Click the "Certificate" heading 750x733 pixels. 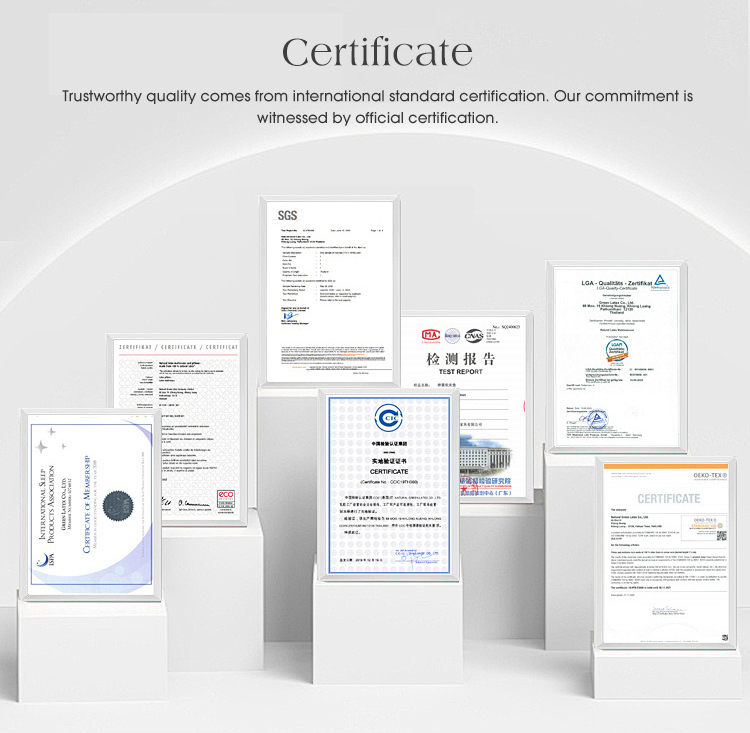(x=377, y=52)
